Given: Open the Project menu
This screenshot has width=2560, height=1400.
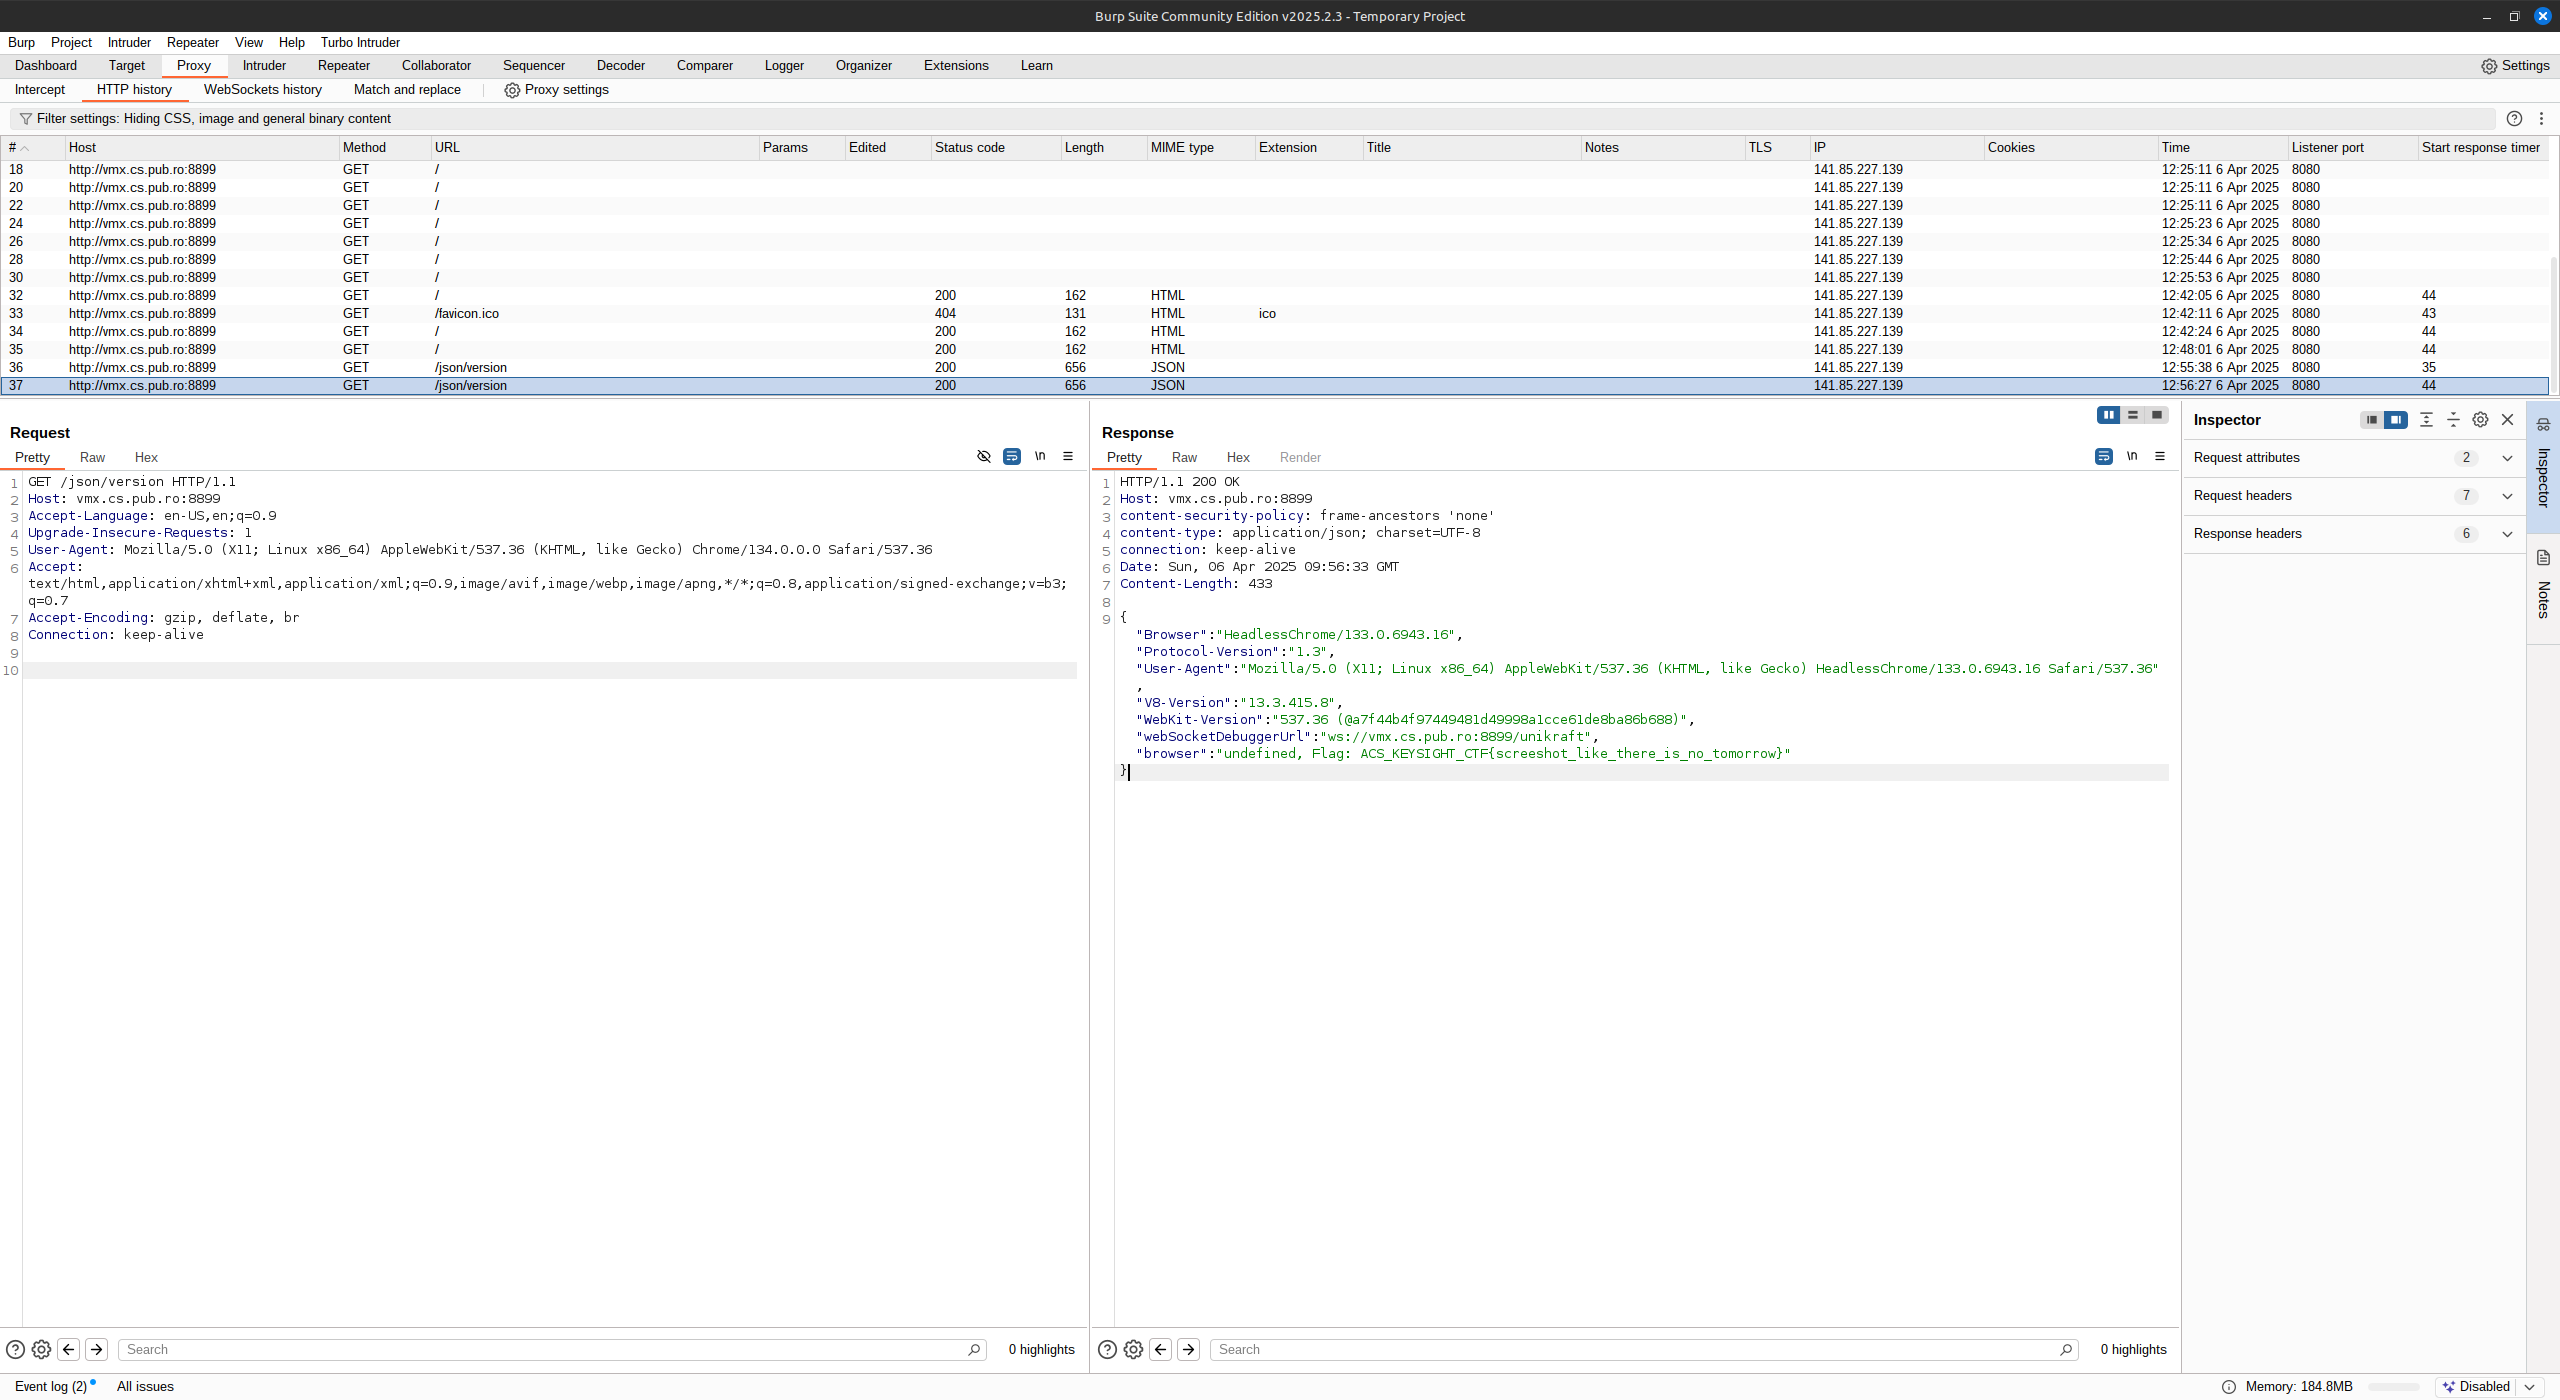Looking at the screenshot, I should click(71, 43).
